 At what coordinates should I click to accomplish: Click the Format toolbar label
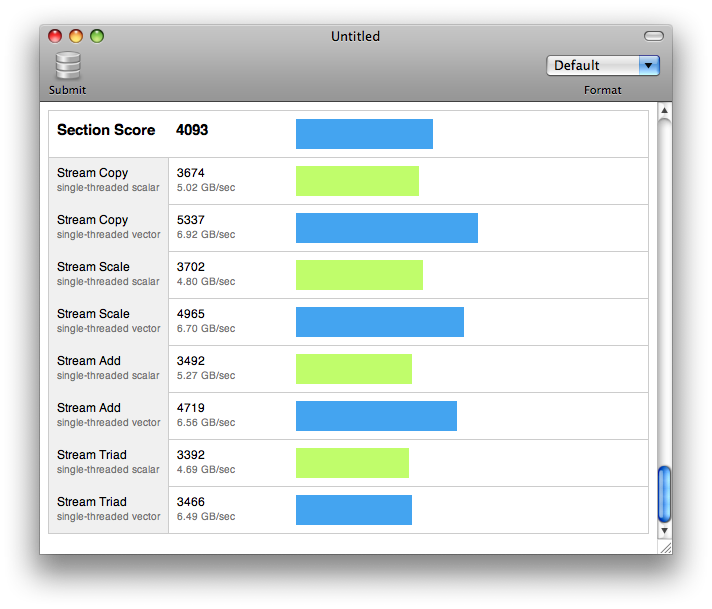(x=603, y=90)
